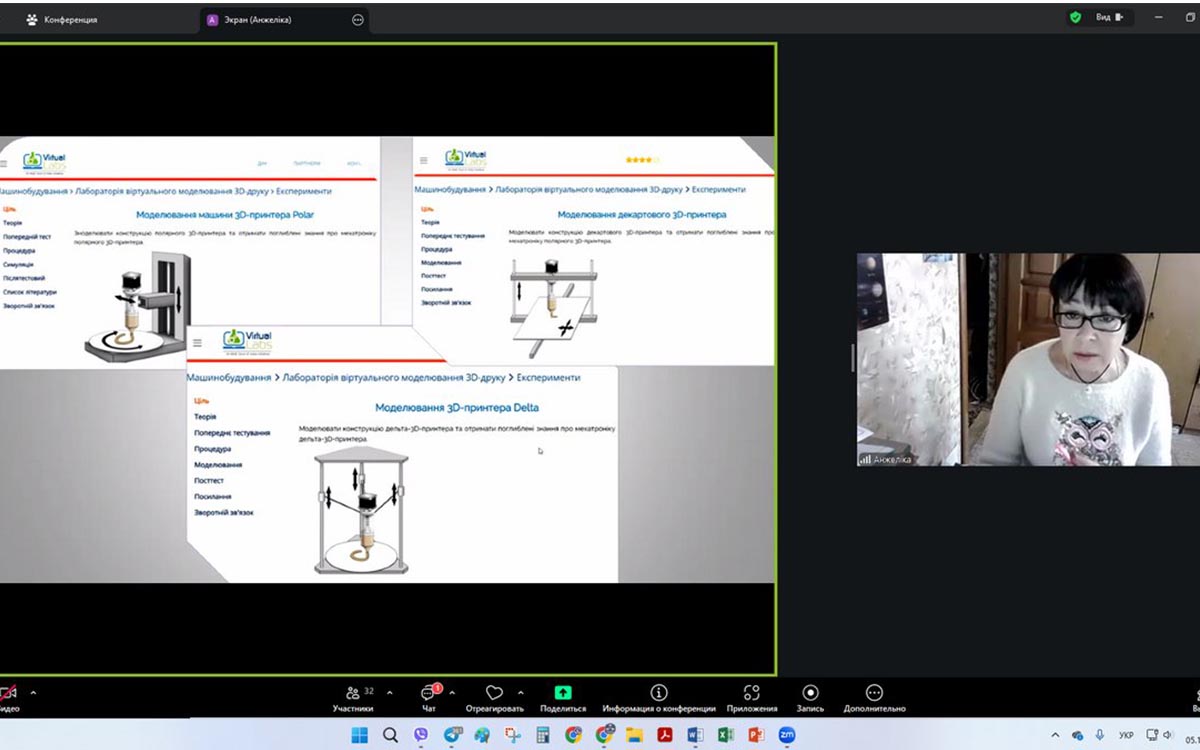Open Windows Start menu on taskbar

pyautogui.click(x=359, y=735)
